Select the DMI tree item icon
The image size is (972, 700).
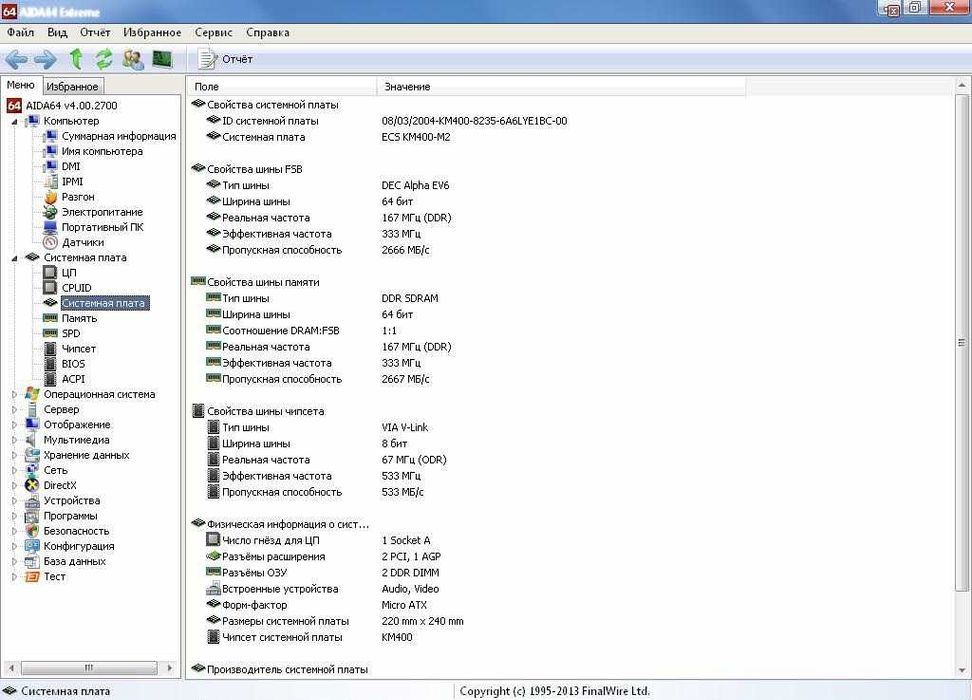click(x=50, y=166)
